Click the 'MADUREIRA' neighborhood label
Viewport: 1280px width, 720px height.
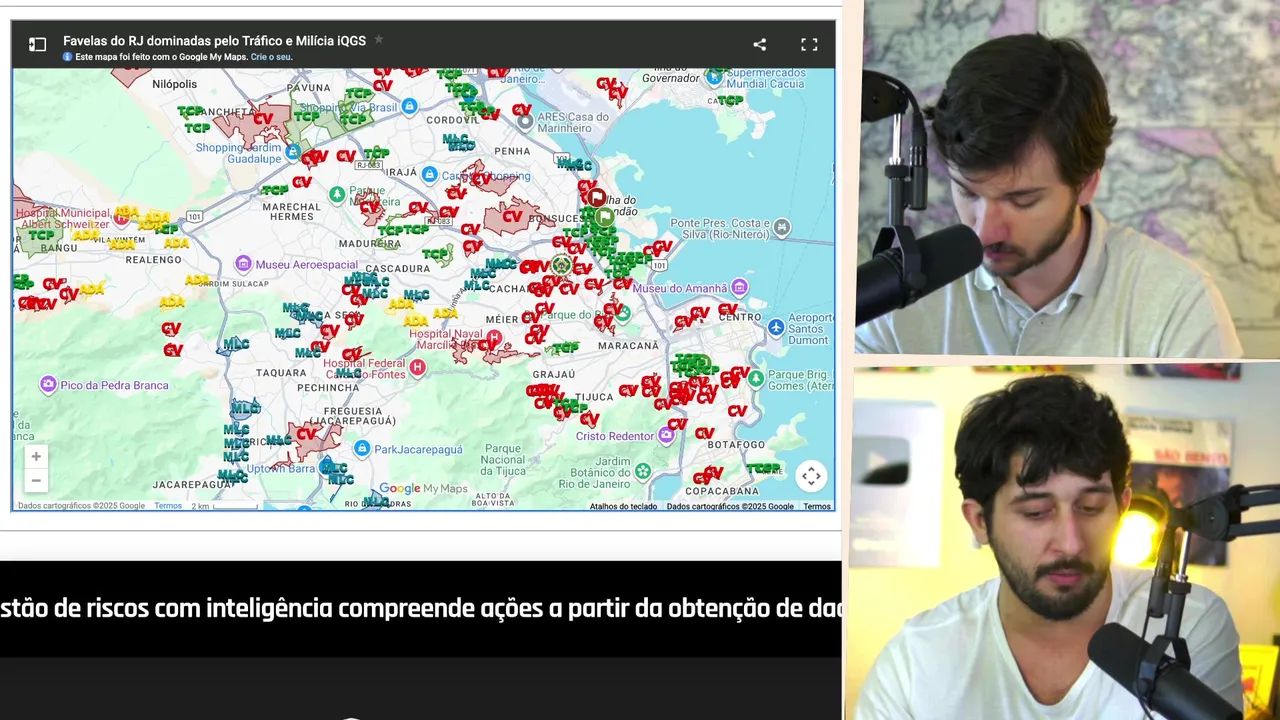click(x=370, y=244)
